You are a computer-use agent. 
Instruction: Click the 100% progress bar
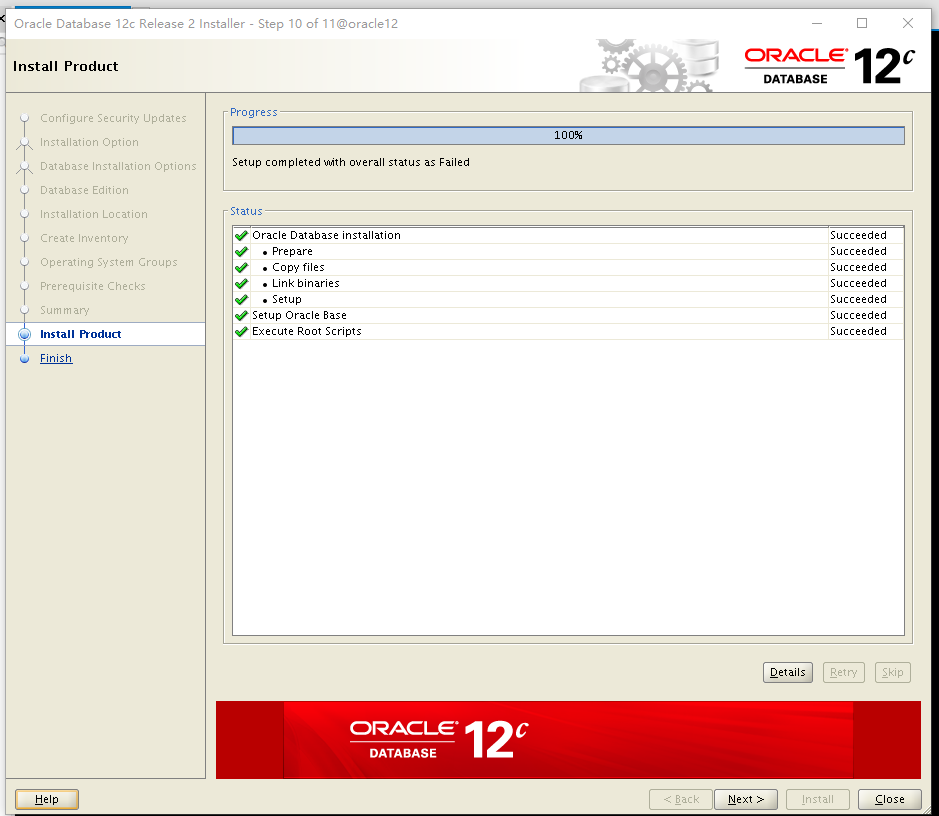[x=568, y=136]
